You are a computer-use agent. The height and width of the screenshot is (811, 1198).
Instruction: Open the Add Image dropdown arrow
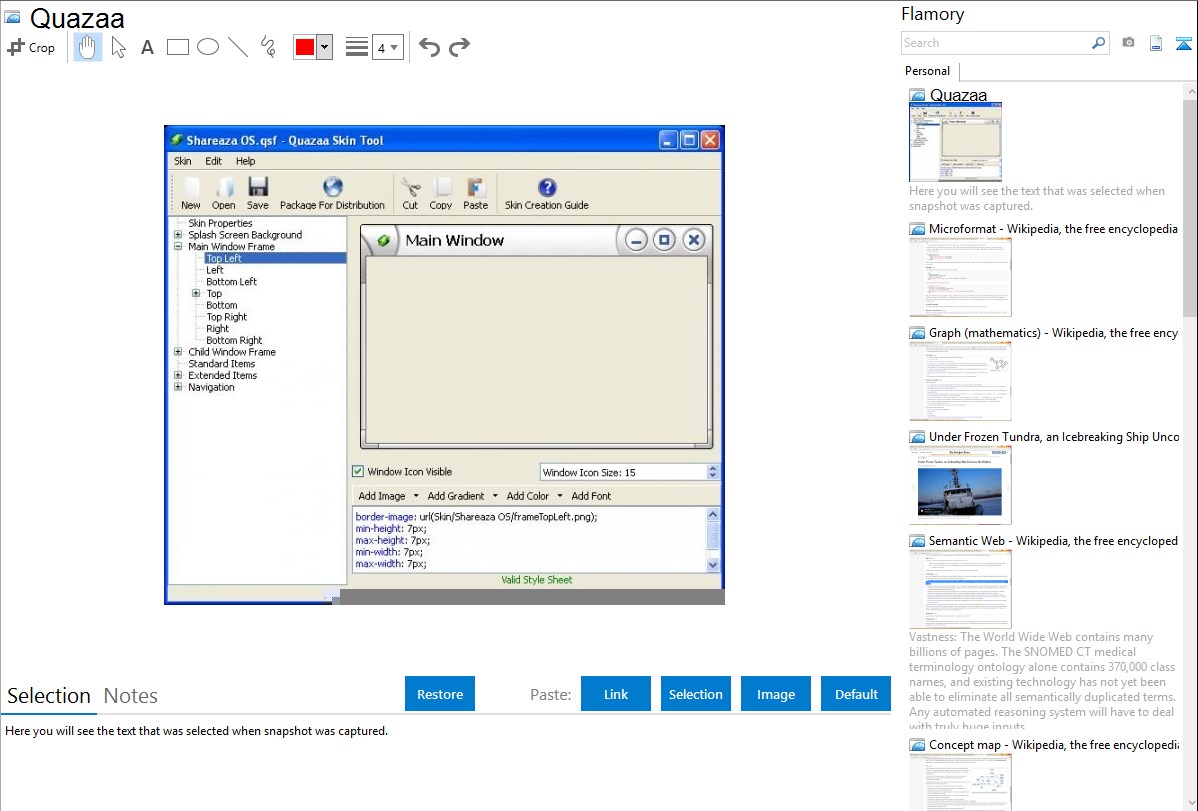pyautogui.click(x=416, y=495)
